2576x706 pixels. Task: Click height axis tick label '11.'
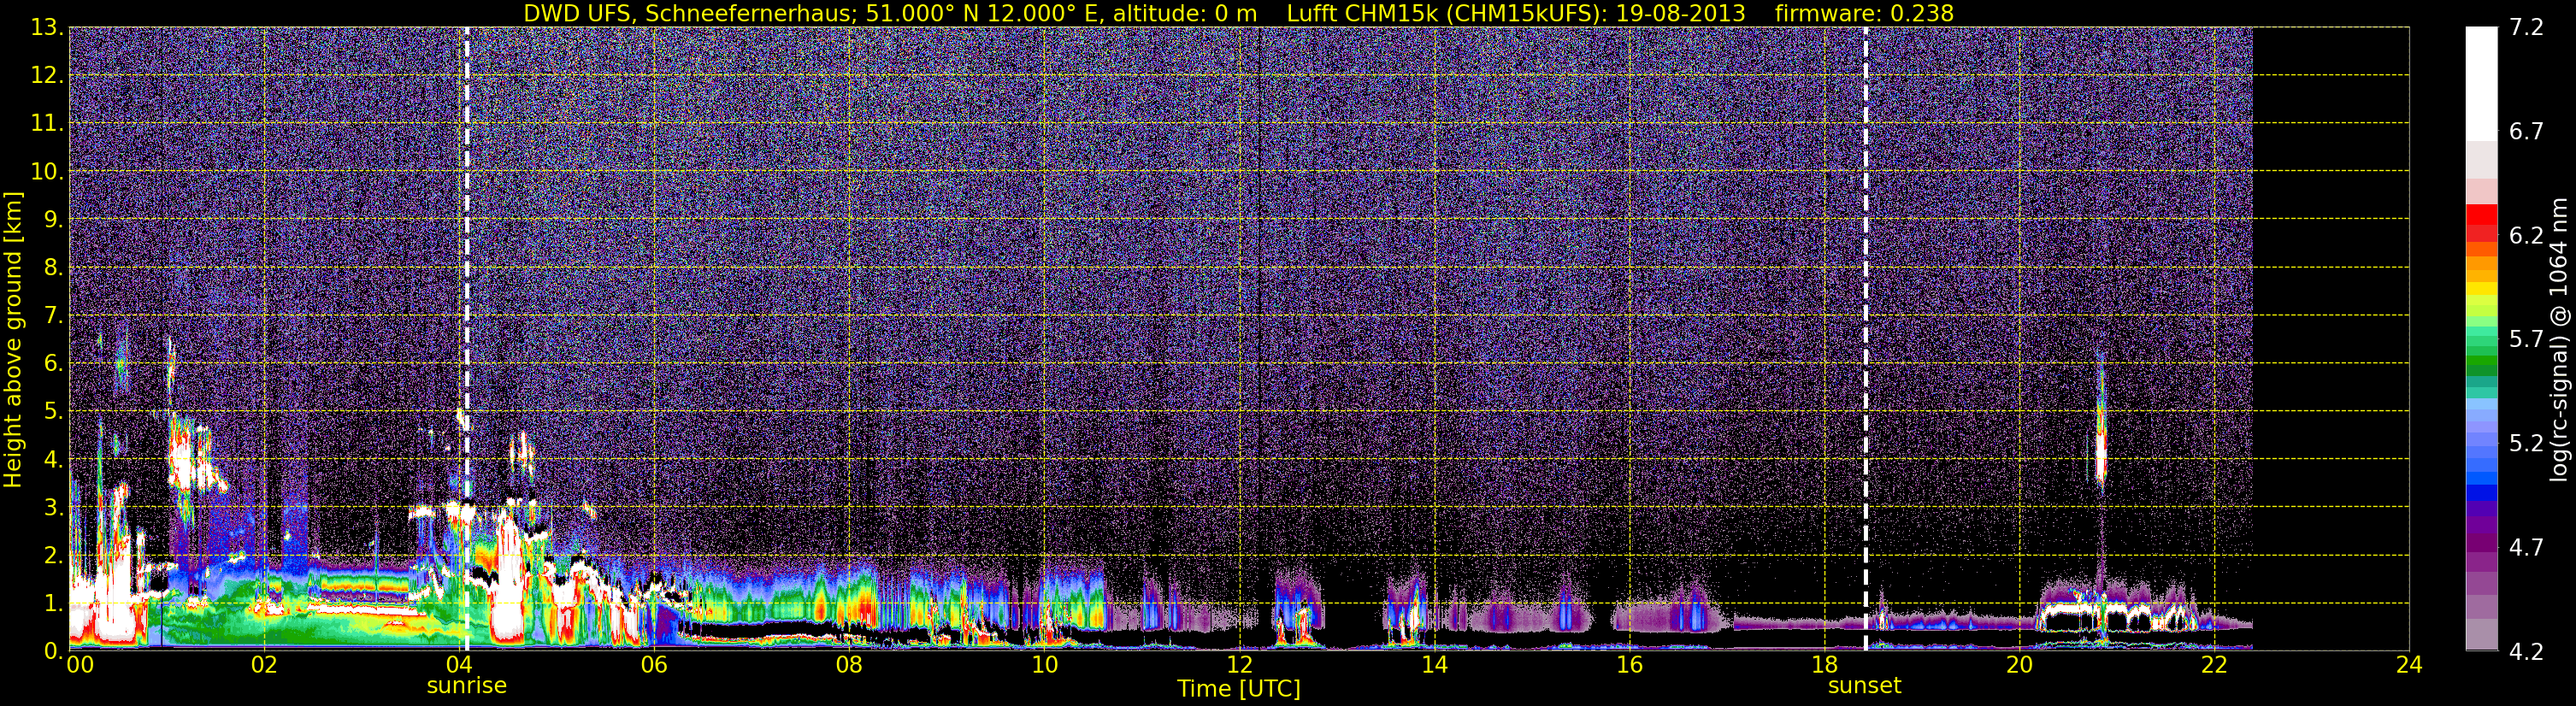point(47,124)
